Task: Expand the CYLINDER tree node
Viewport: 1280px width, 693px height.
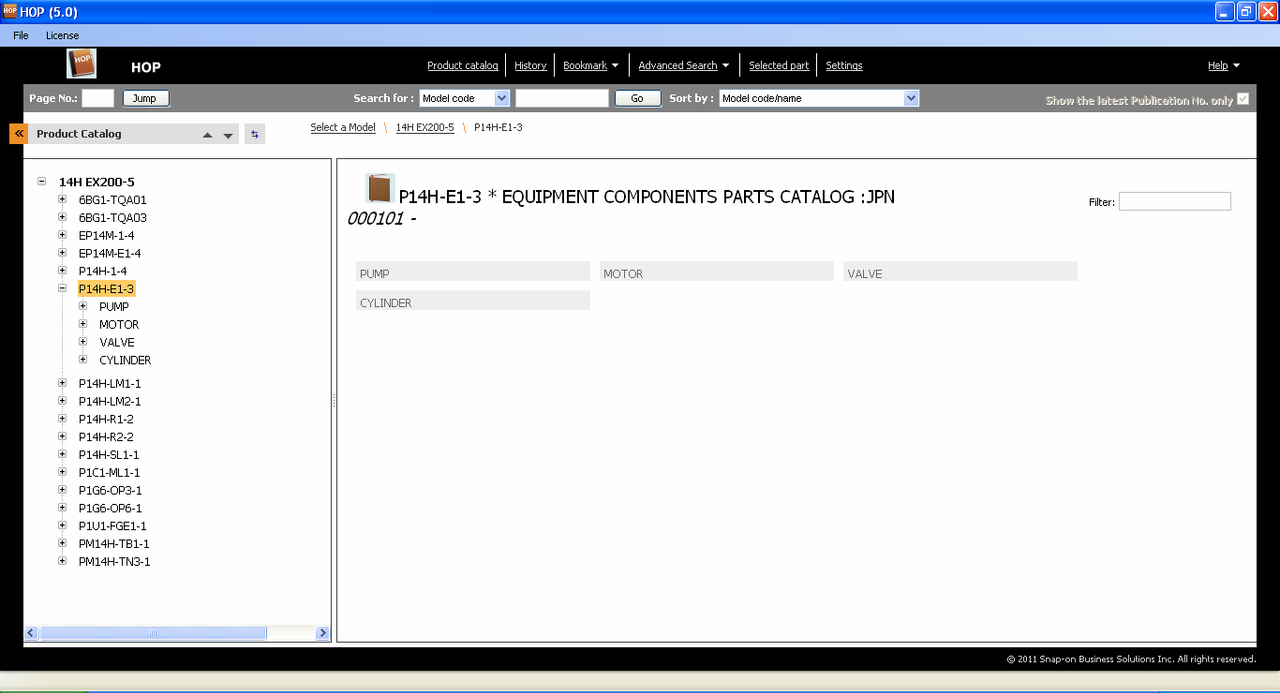Action: tap(83, 360)
